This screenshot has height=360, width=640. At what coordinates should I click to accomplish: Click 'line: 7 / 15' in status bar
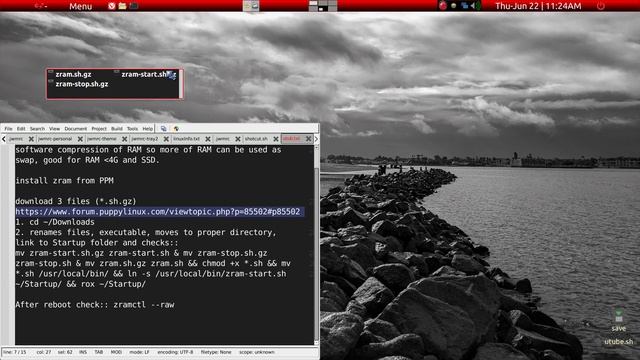[15, 352]
